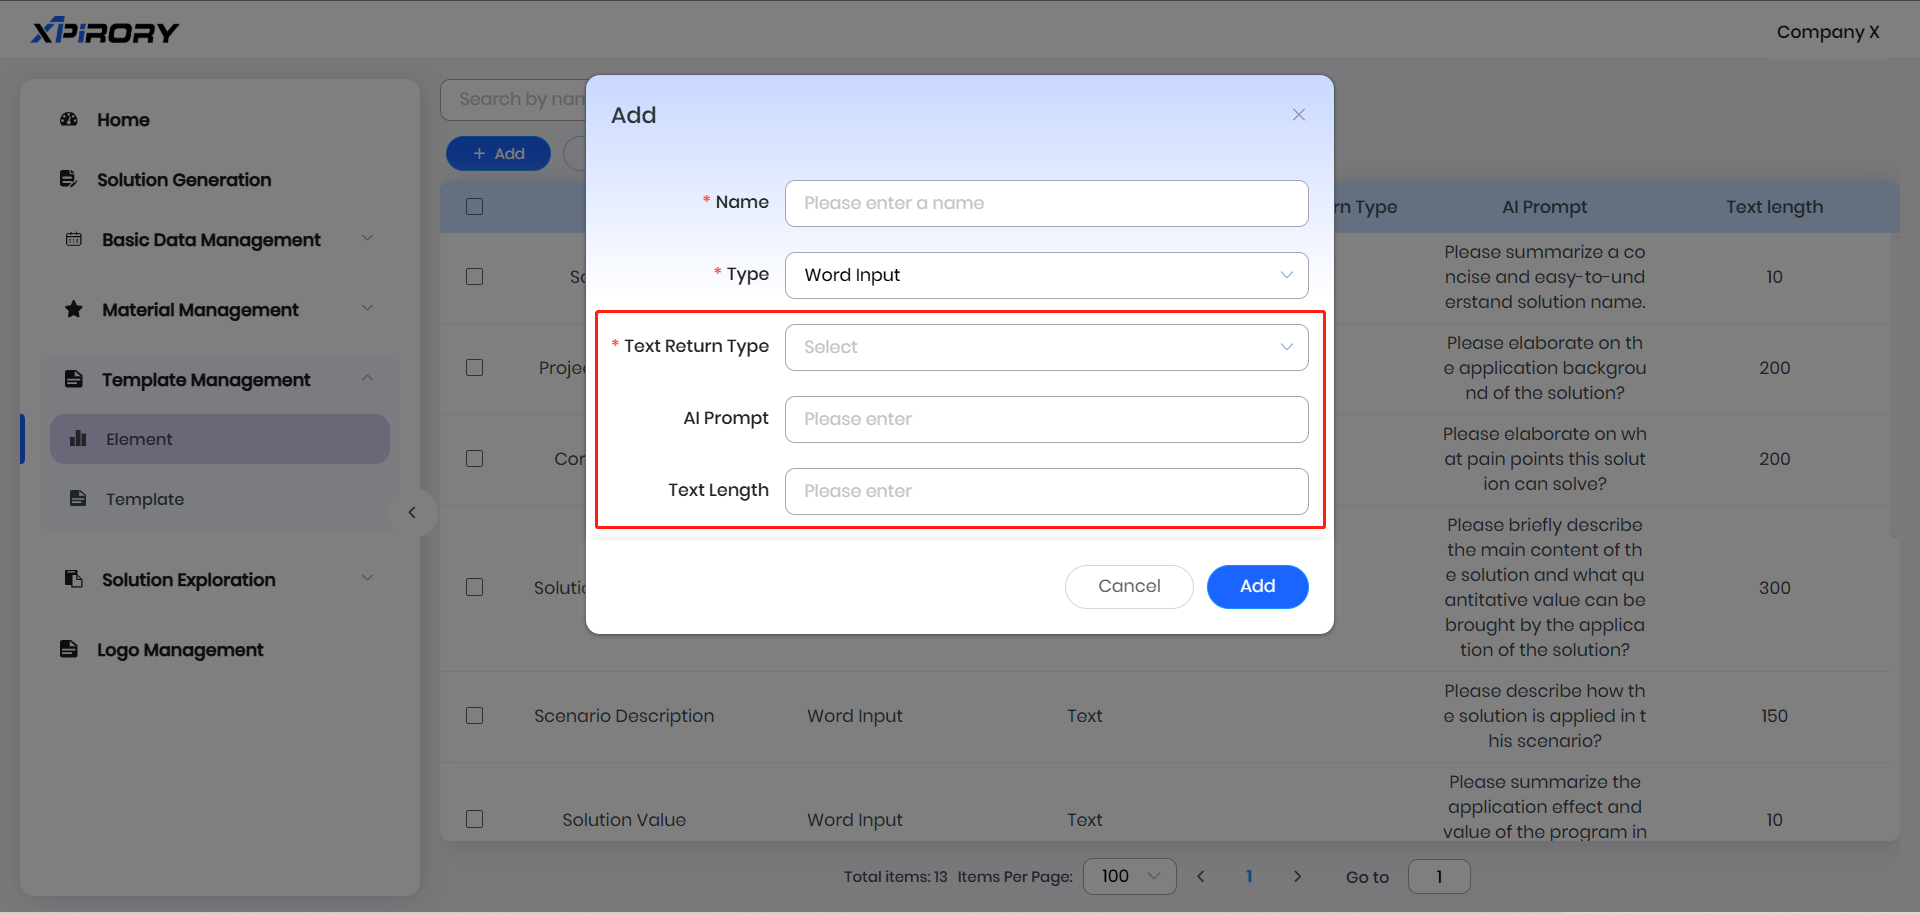Click the Solution Generation sidebar icon
The image size is (1920, 913).
click(68, 179)
